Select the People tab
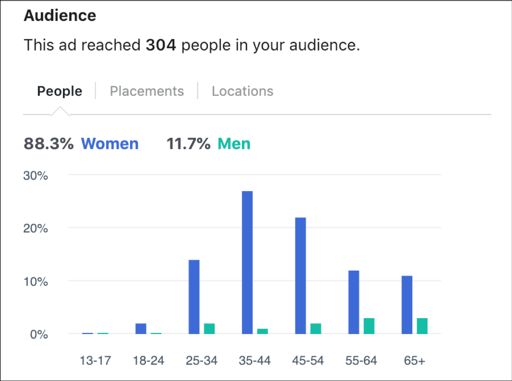512x381 pixels. coord(60,91)
